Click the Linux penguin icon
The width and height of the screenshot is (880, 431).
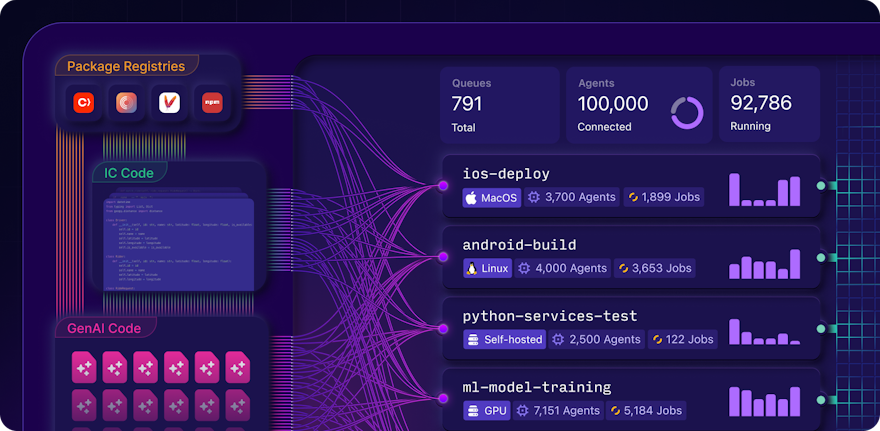(x=471, y=268)
